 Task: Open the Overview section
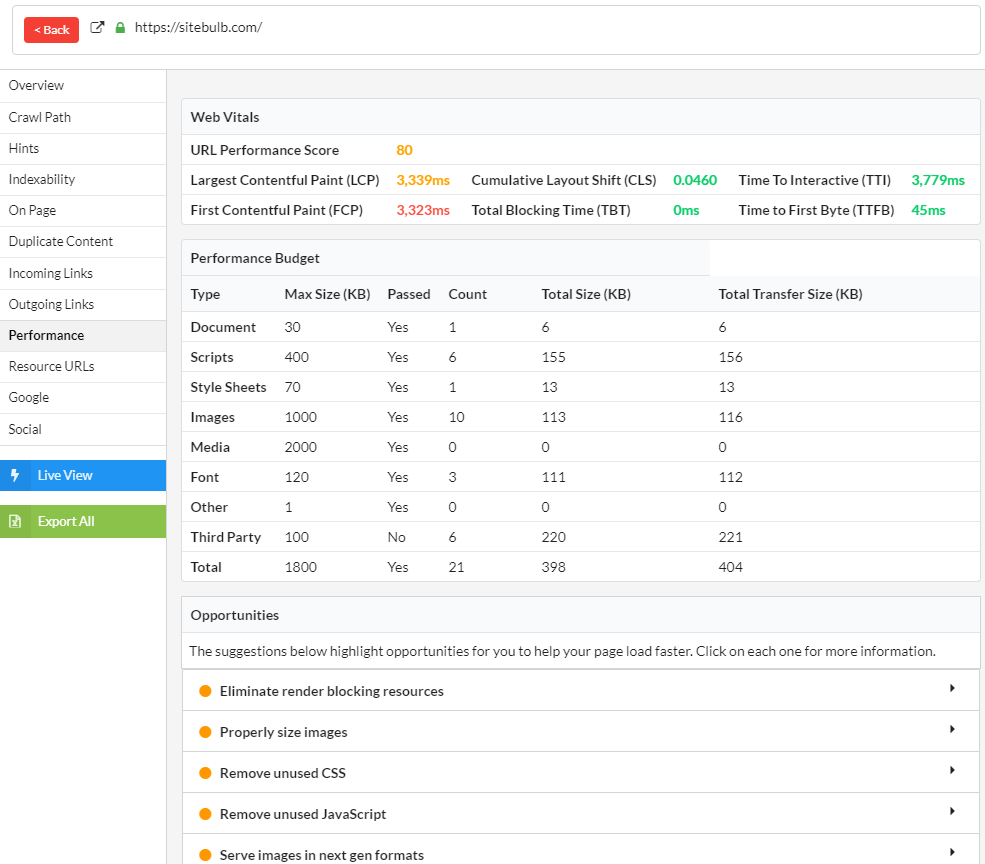83,85
